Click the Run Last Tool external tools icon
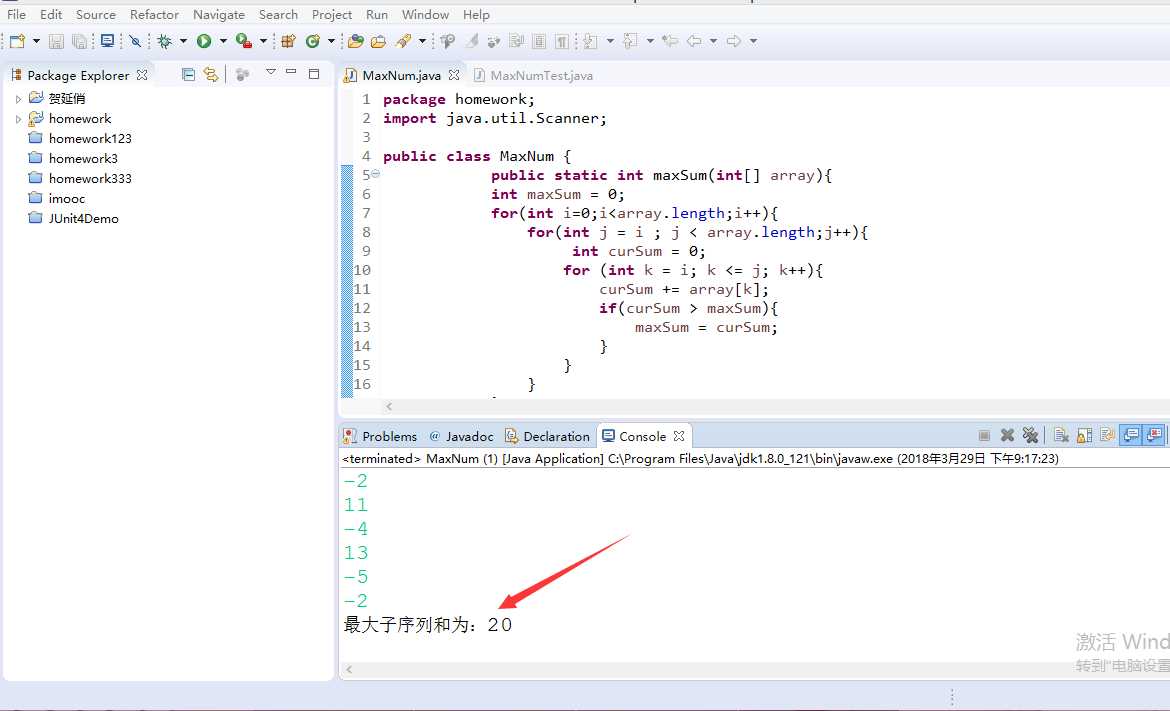1170x711 pixels. point(243,41)
